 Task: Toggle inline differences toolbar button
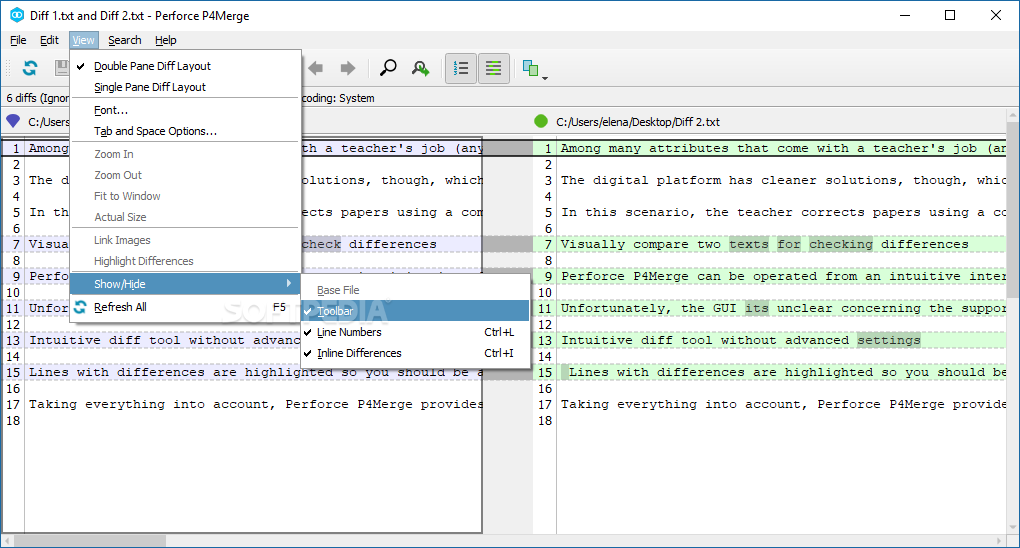click(494, 68)
